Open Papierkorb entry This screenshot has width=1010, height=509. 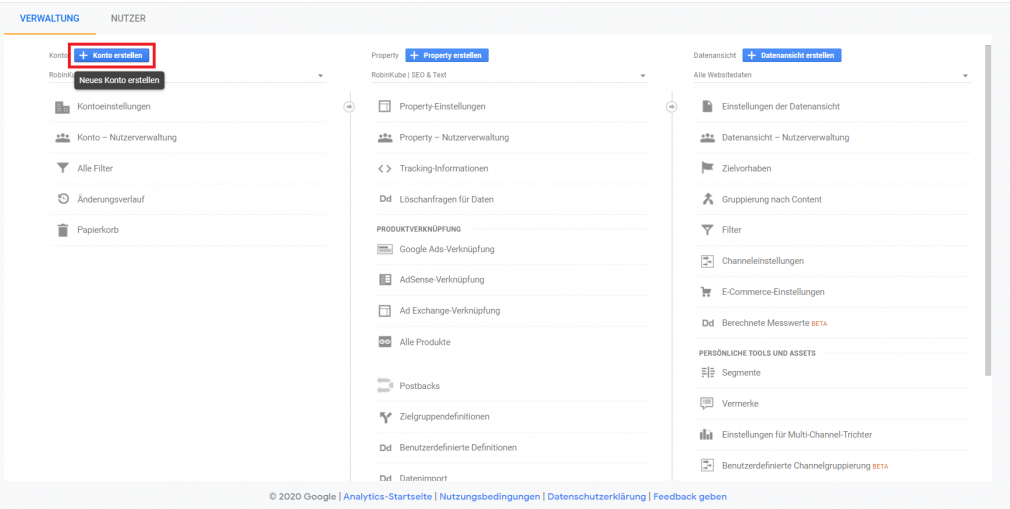[98, 229]
